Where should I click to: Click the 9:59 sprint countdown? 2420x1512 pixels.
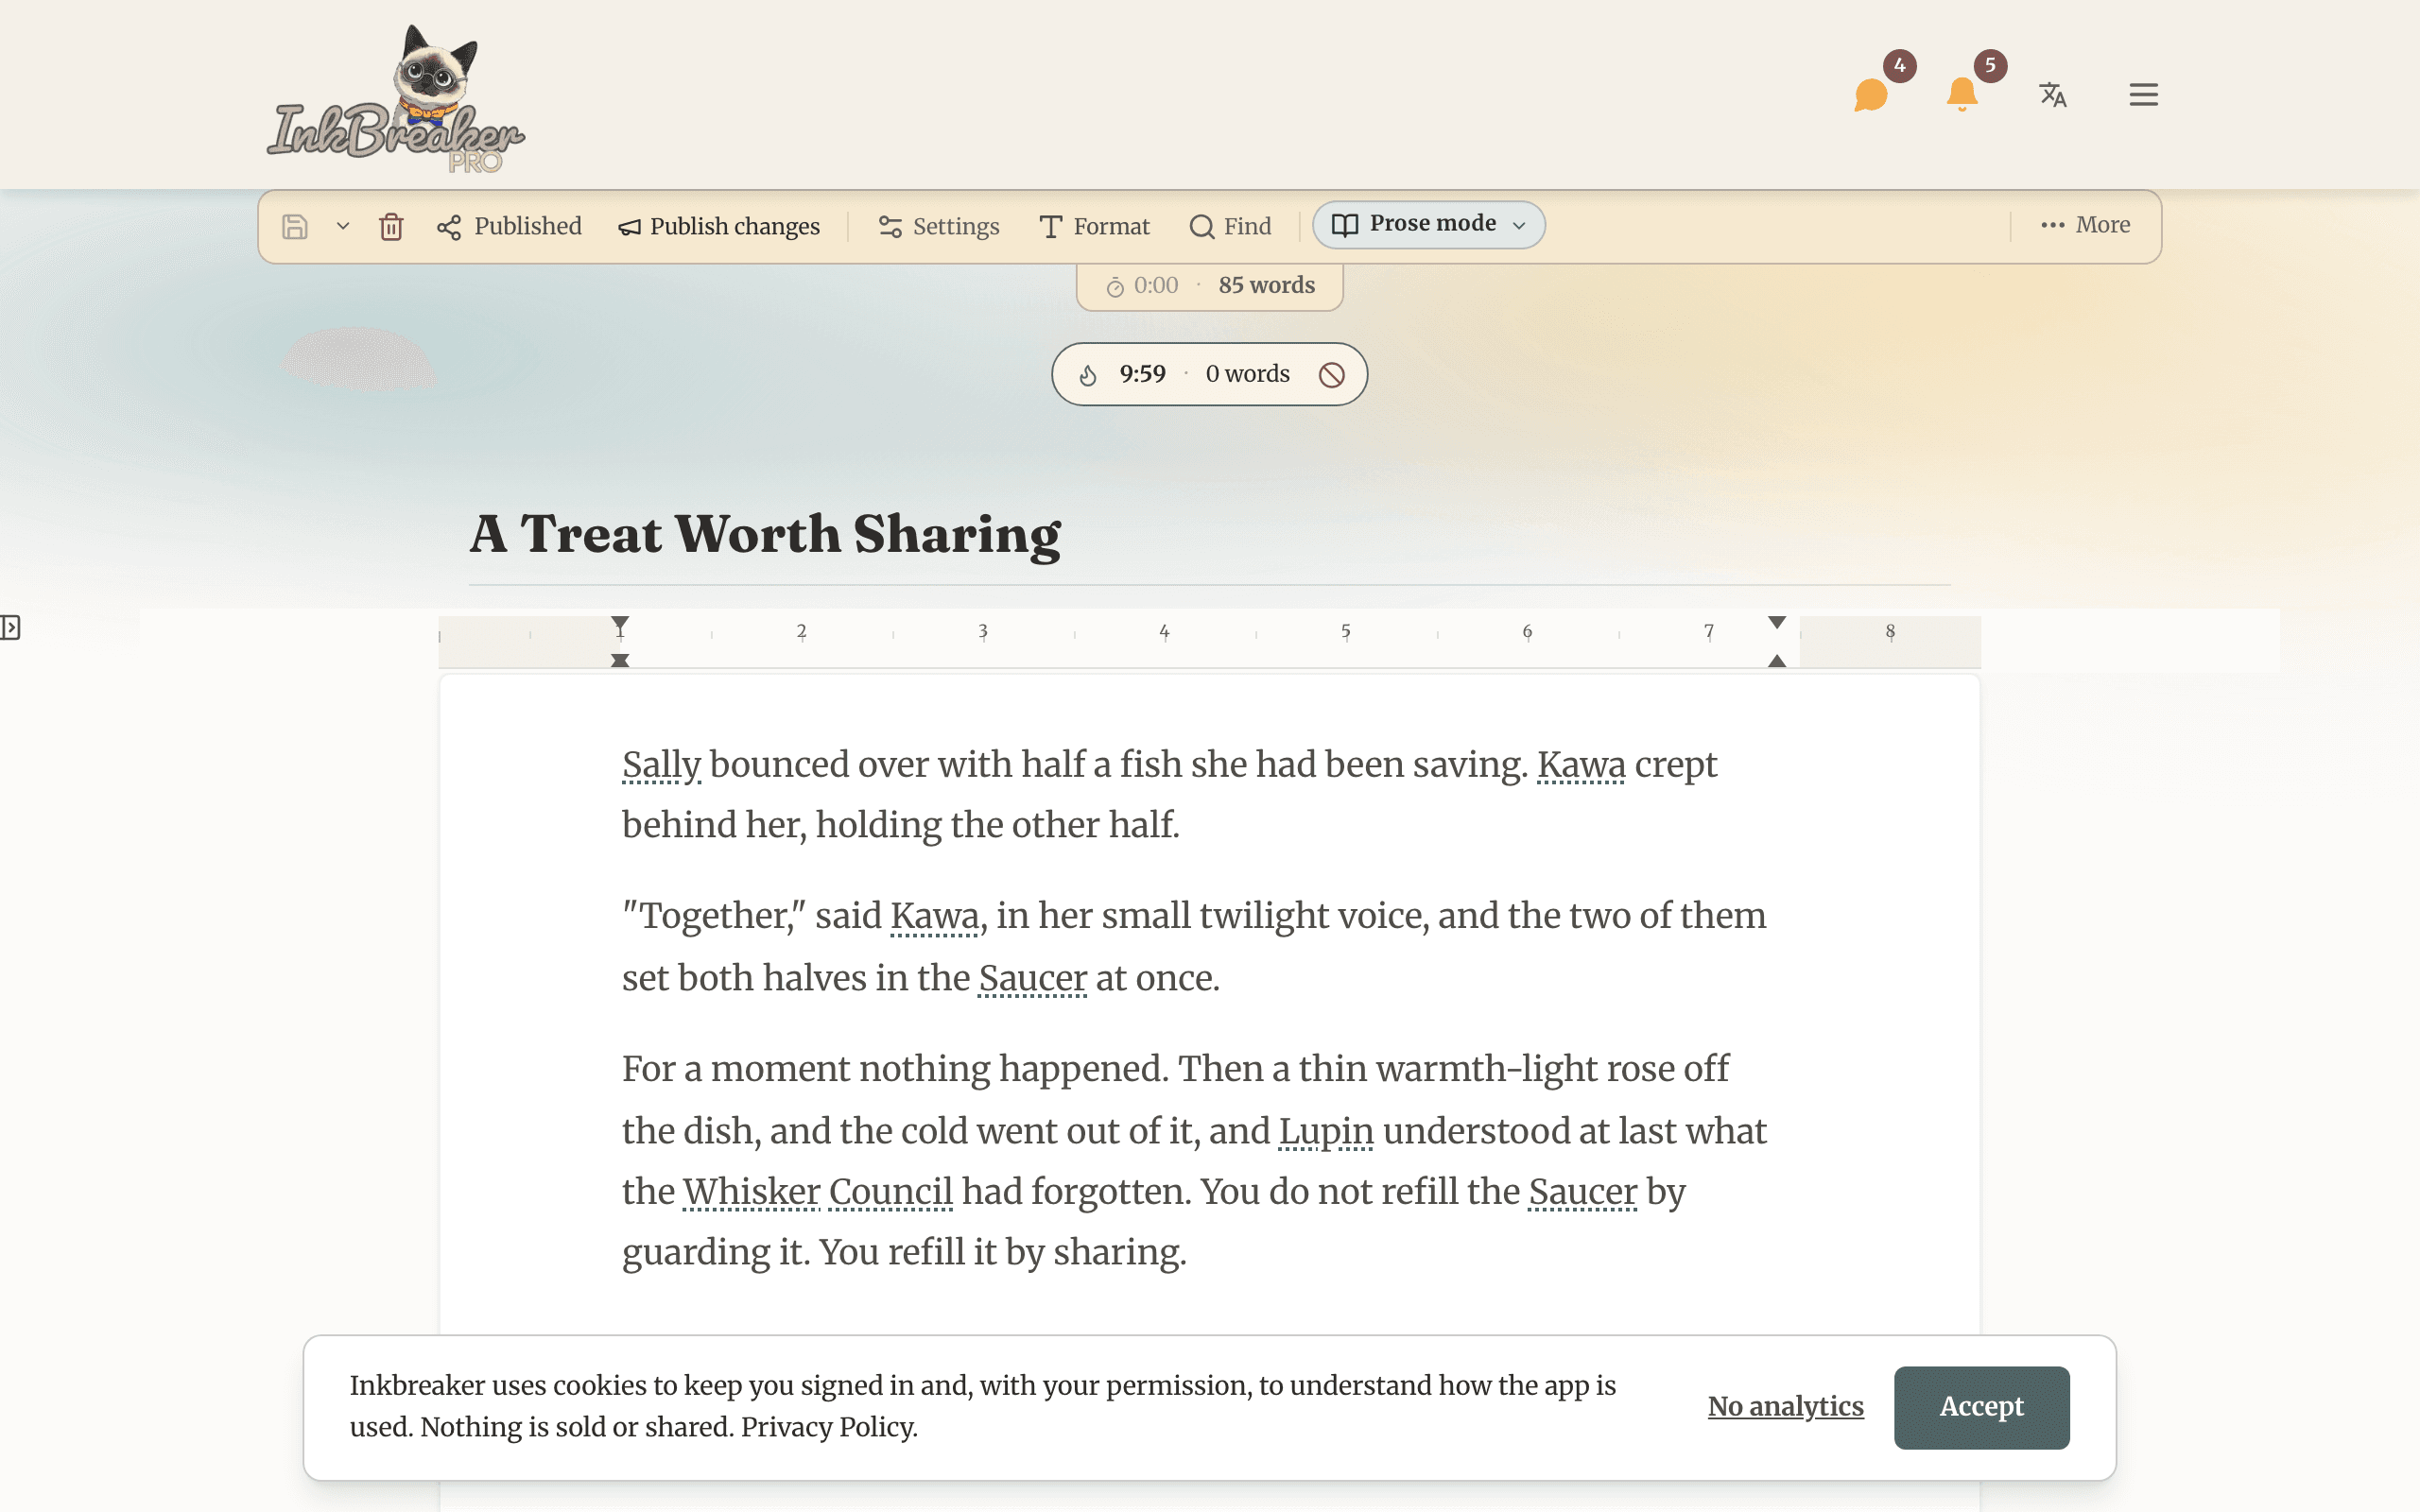tap(1142, 374)
